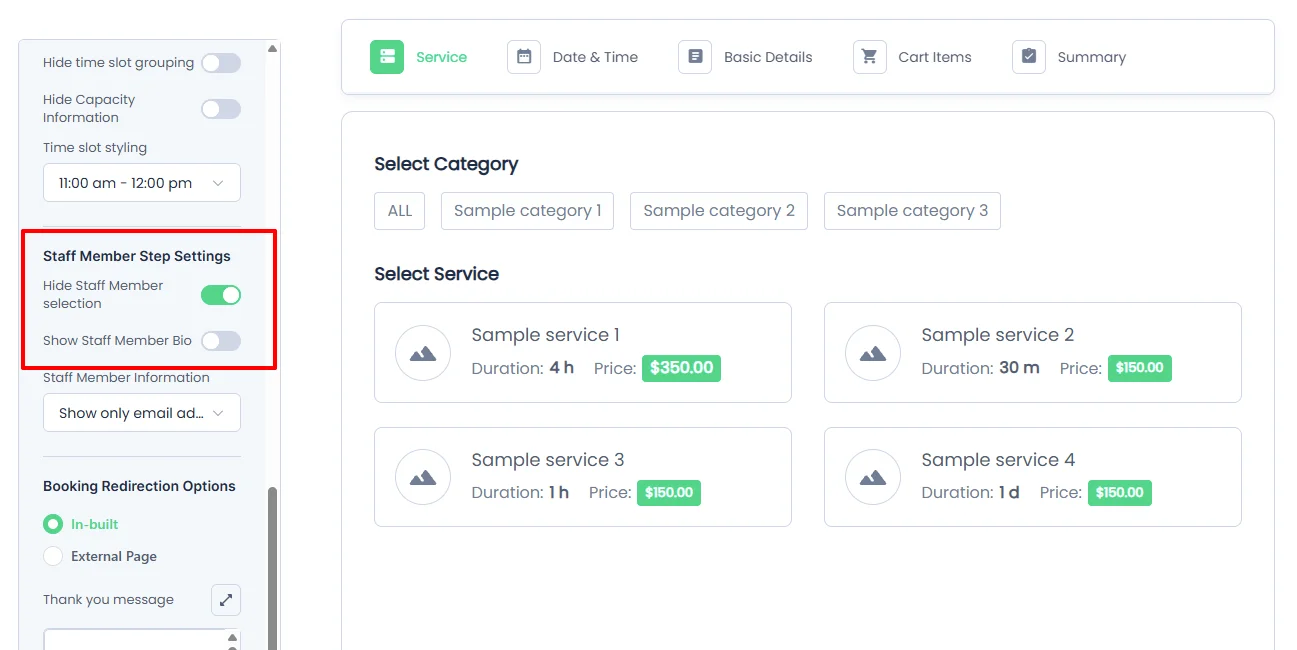Enable the Show Staff Member Bio switch

(x=221, y=341)
